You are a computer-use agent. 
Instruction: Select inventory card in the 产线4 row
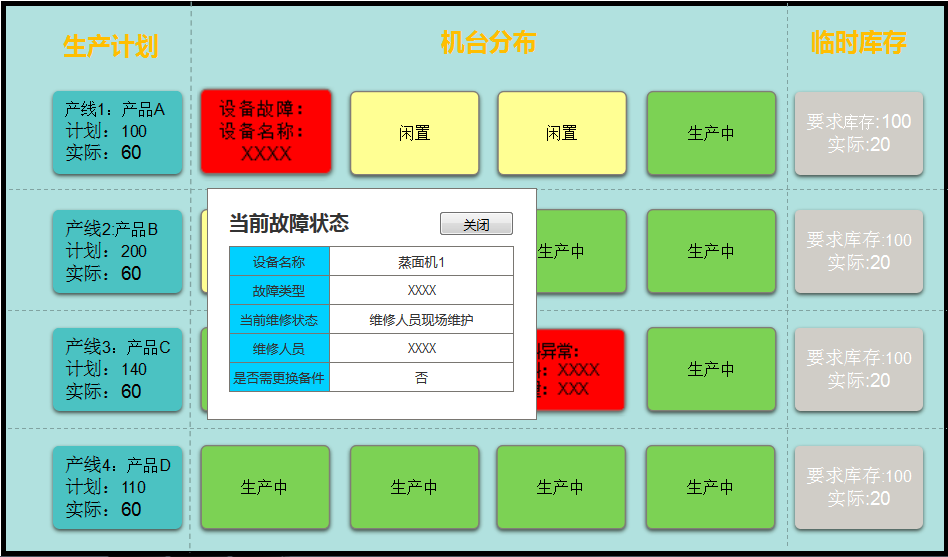[859, 487]
